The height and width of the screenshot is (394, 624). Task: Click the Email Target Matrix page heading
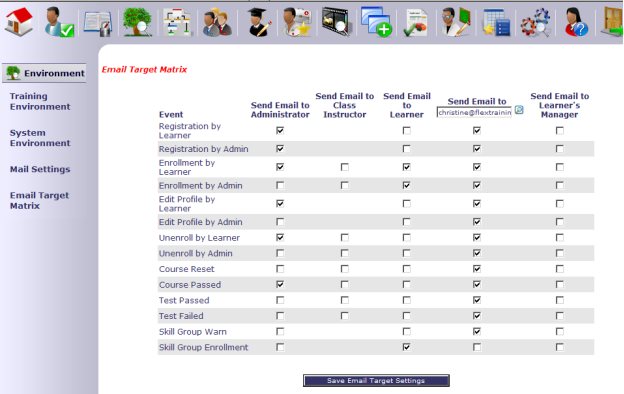pos(144,70)
